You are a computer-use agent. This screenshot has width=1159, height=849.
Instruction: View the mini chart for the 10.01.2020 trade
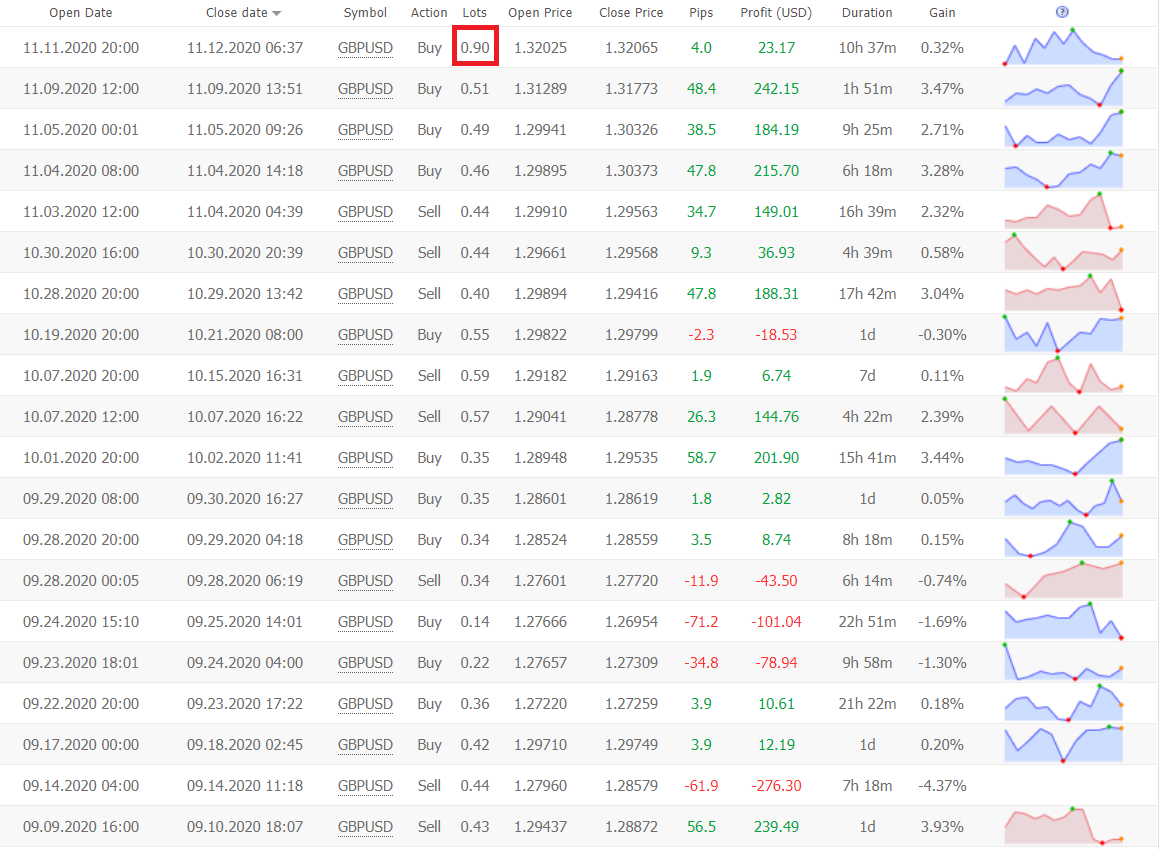tap(1063, 457)
